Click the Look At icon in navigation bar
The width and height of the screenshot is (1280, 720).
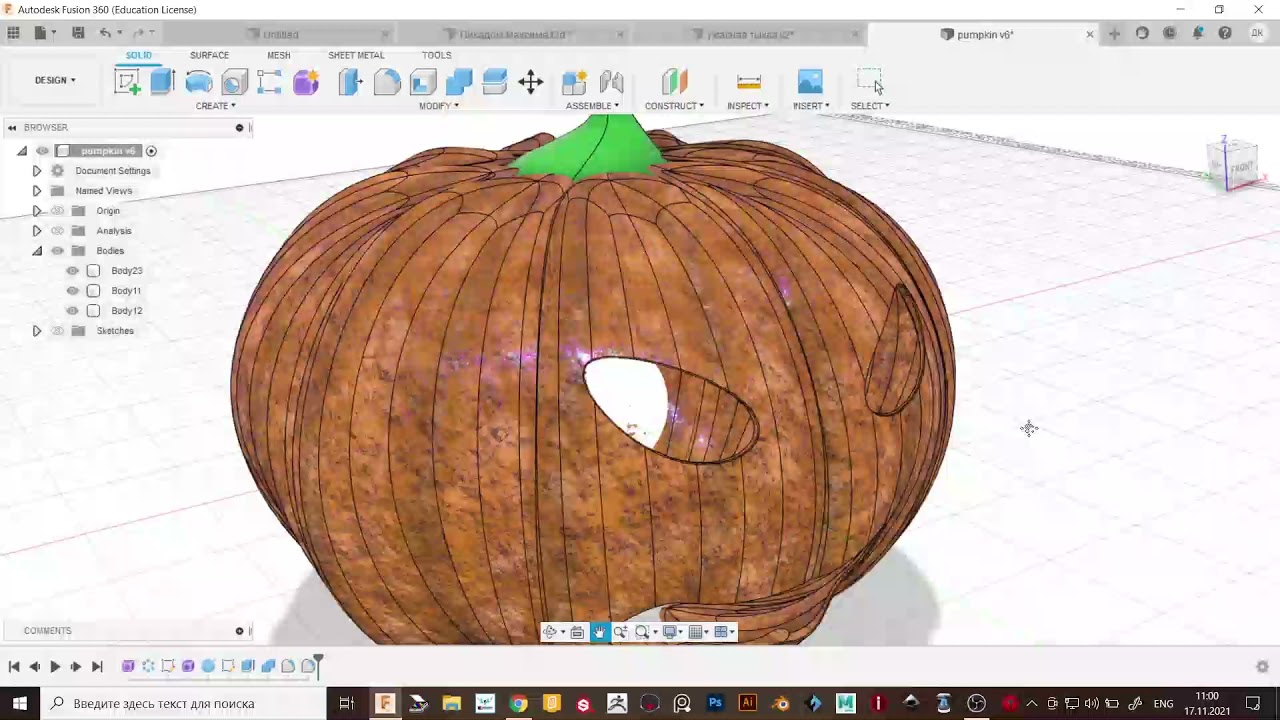click(577, 632)
